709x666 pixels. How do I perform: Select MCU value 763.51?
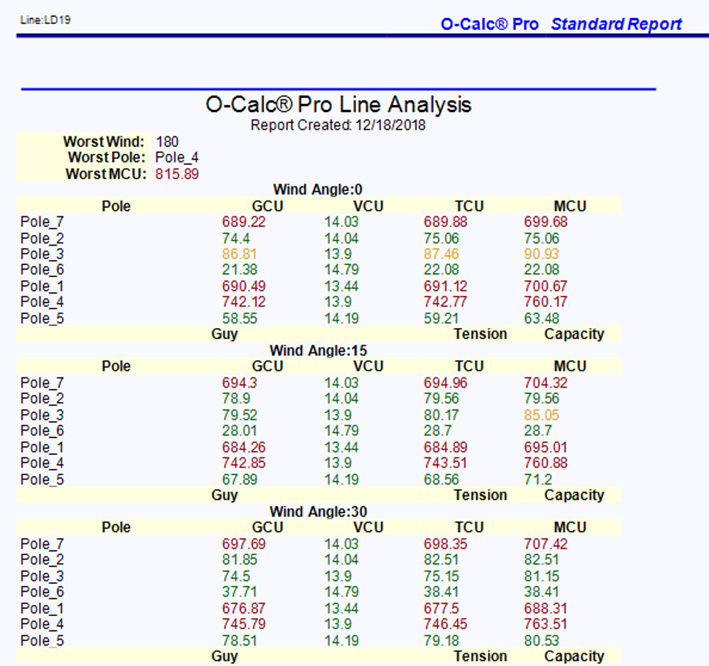click(545, 624)
